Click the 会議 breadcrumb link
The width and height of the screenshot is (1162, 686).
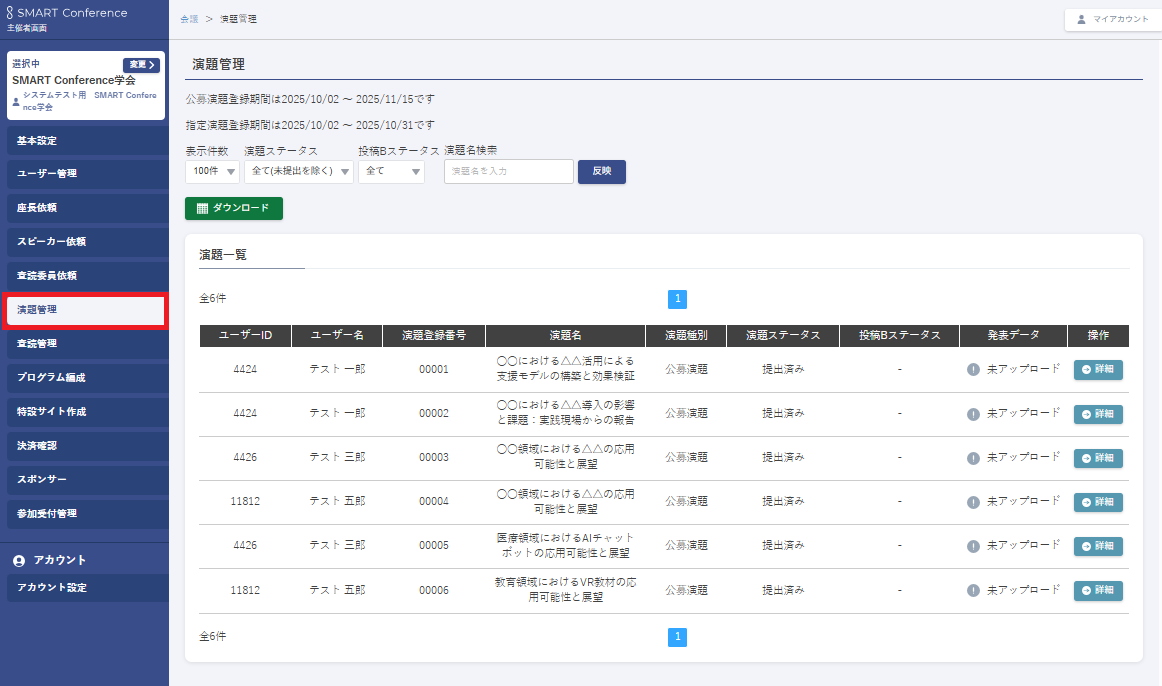point(189,19)
